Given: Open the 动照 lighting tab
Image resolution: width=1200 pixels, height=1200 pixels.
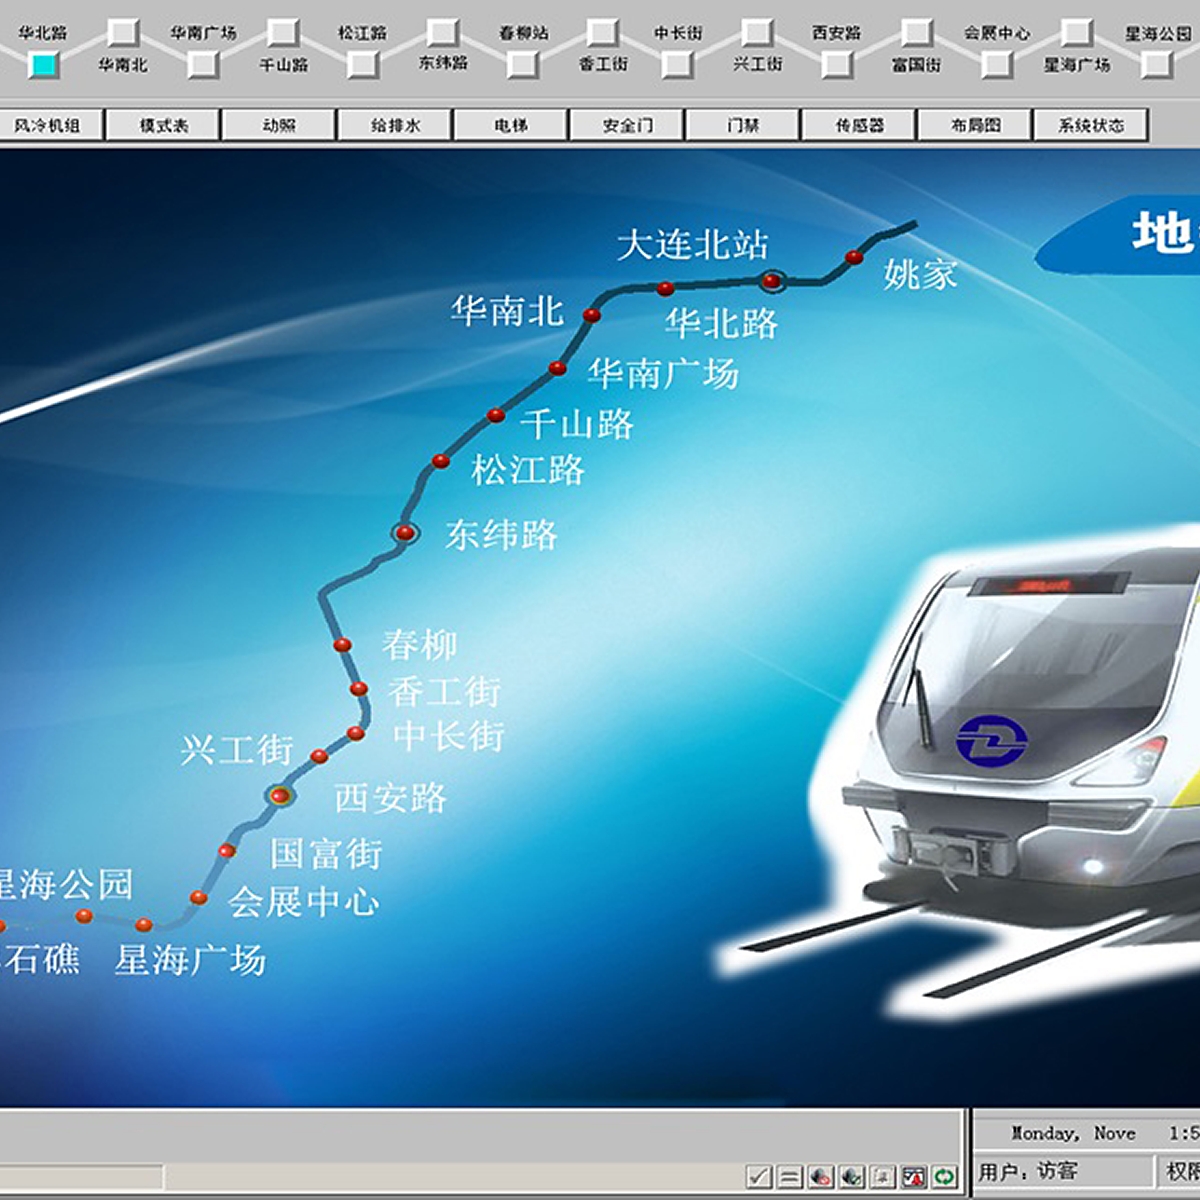Looking at the screenshot, I should [279, 125].
